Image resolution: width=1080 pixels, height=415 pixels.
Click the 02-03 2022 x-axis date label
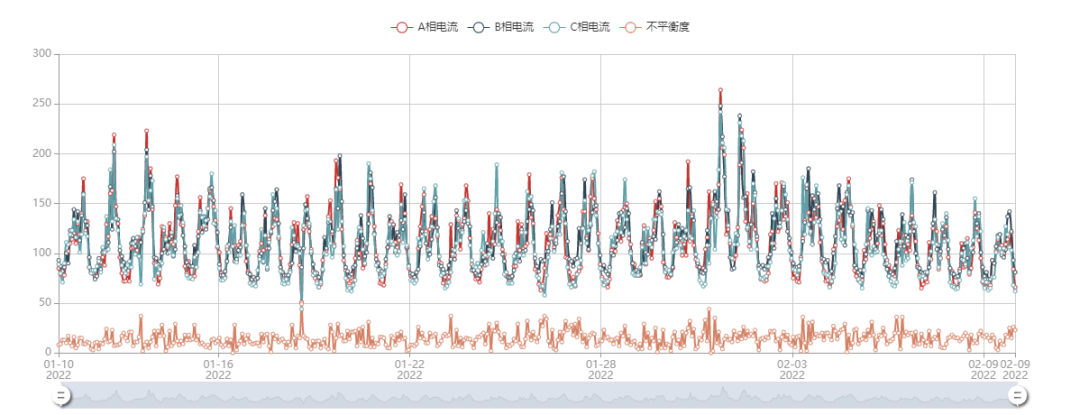pos(792,370)
